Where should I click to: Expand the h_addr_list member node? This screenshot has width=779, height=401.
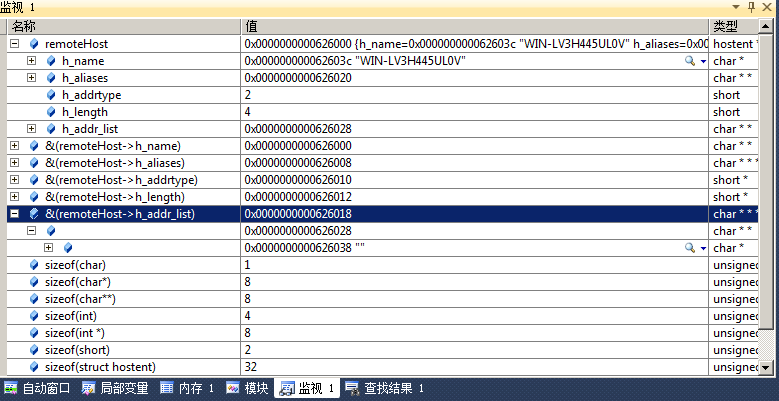pyautogui.click(x=31, y=129)
